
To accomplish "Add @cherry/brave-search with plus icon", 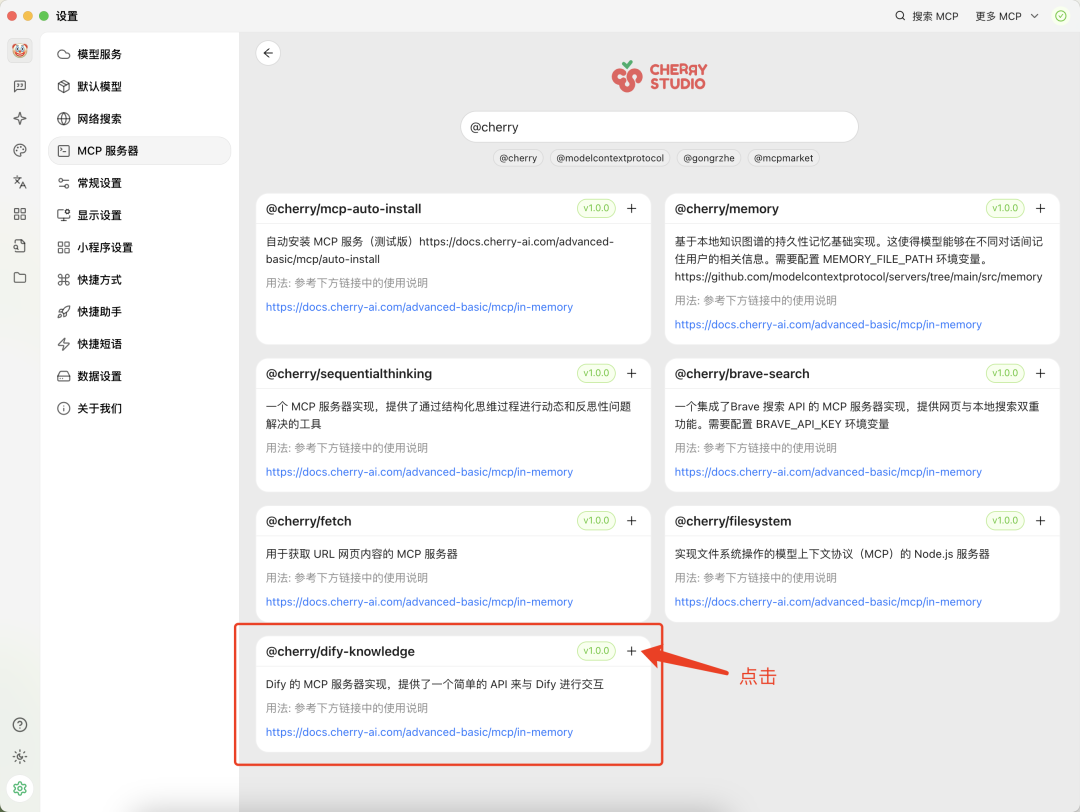I will (x=1041, y=373).
